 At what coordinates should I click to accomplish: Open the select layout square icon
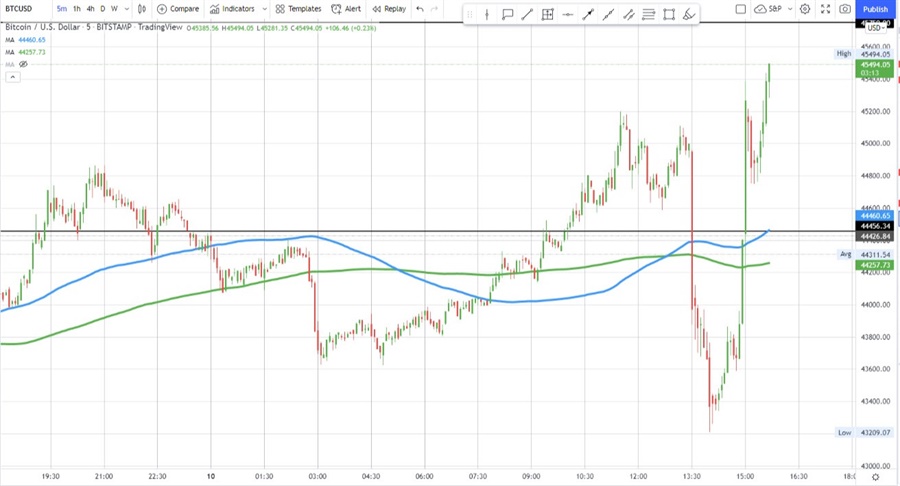740,9
